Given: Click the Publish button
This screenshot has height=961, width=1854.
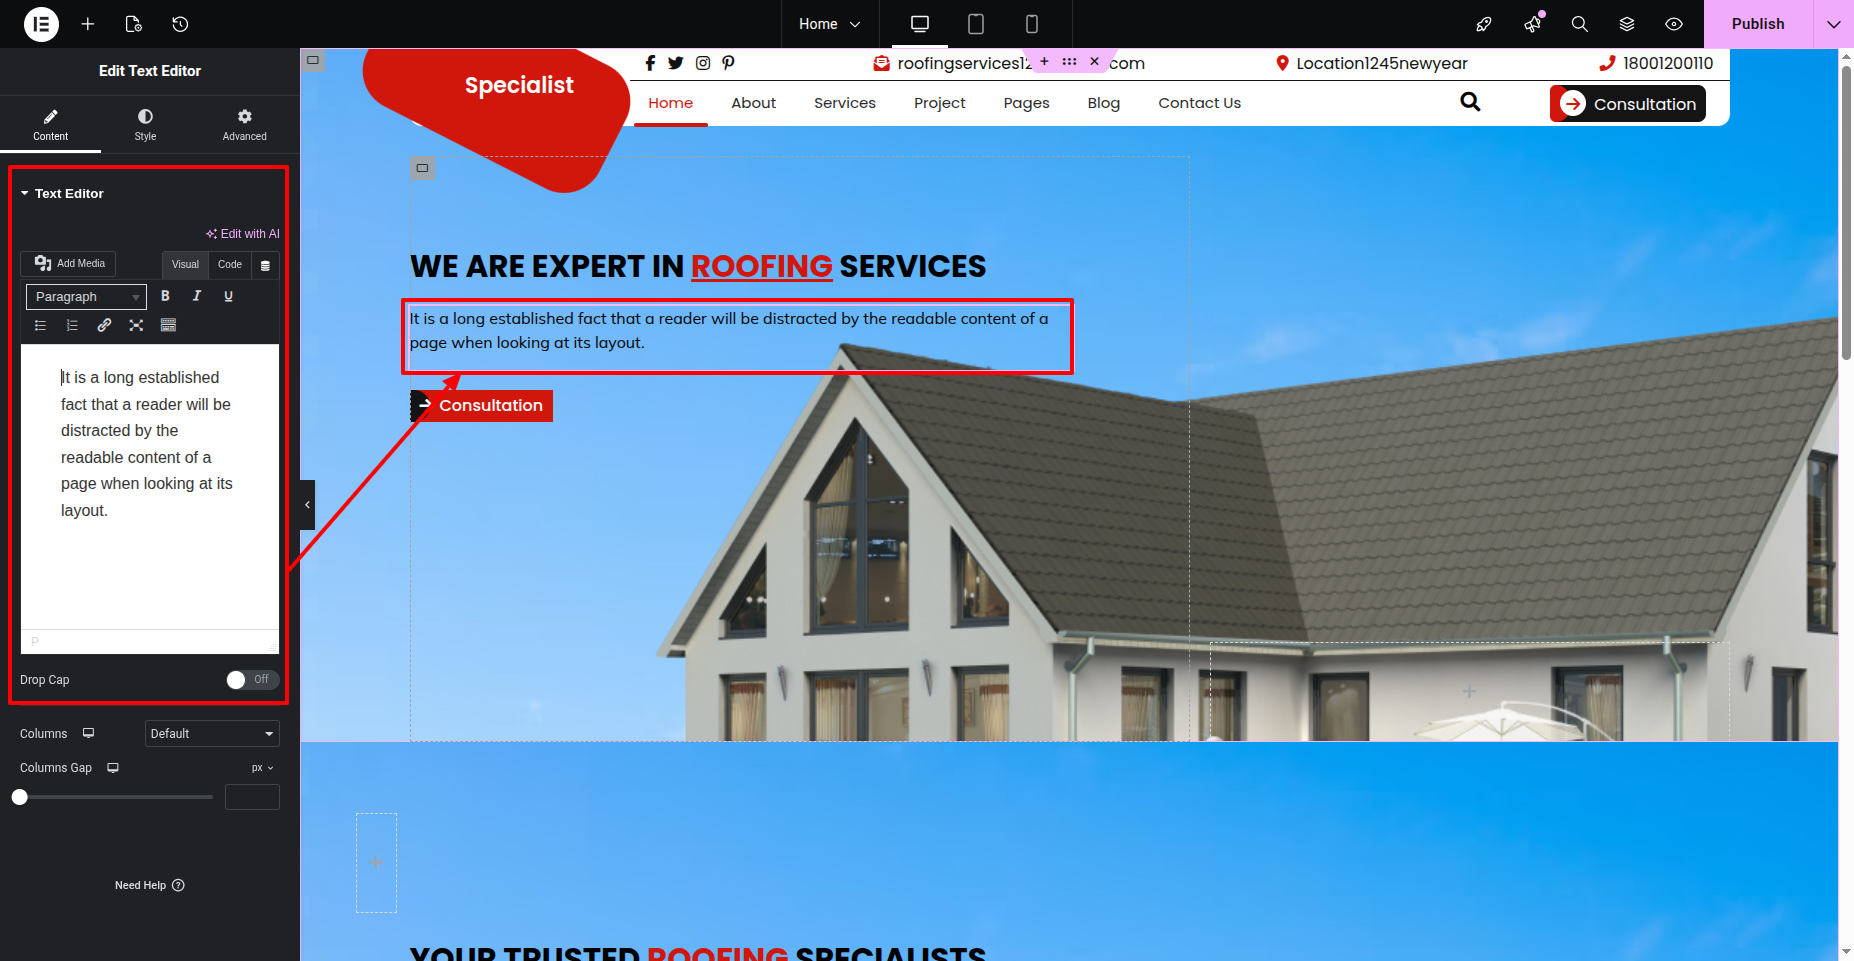Looking at the screenshot, I should 1757,24.
